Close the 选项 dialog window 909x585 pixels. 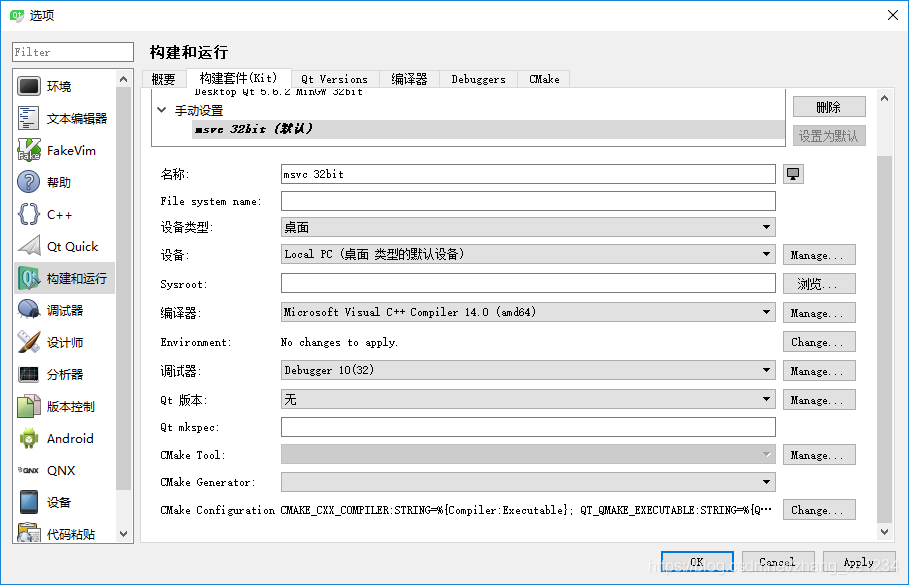[893, 15]
